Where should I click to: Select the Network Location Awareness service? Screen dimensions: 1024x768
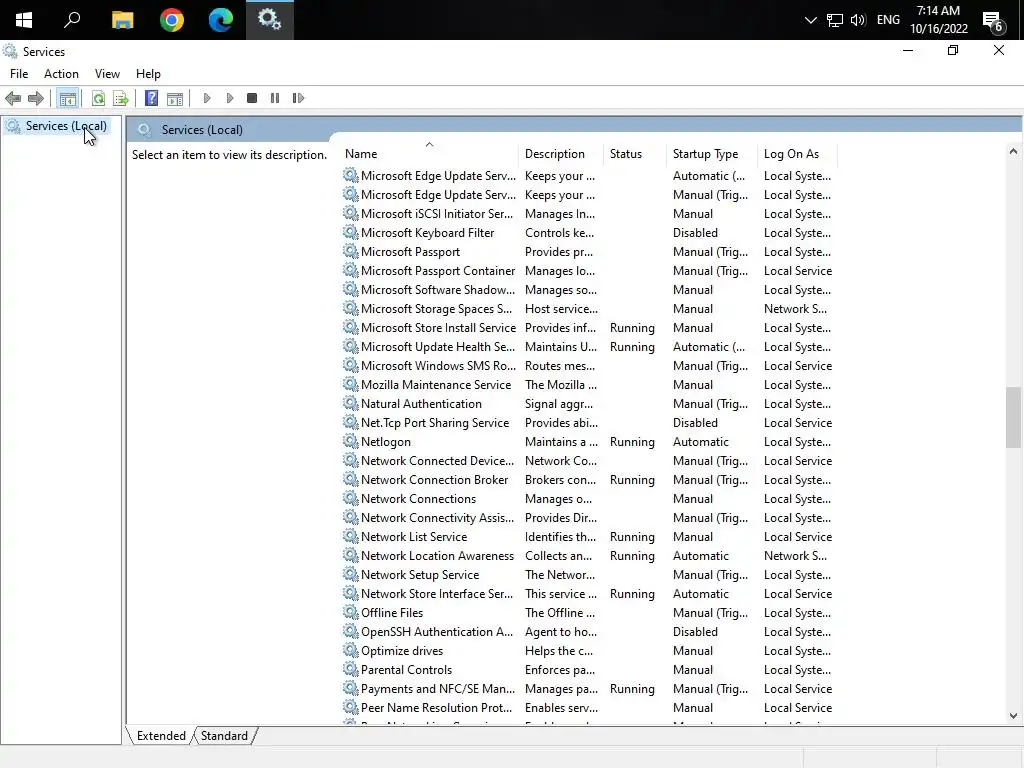(589, 556)
